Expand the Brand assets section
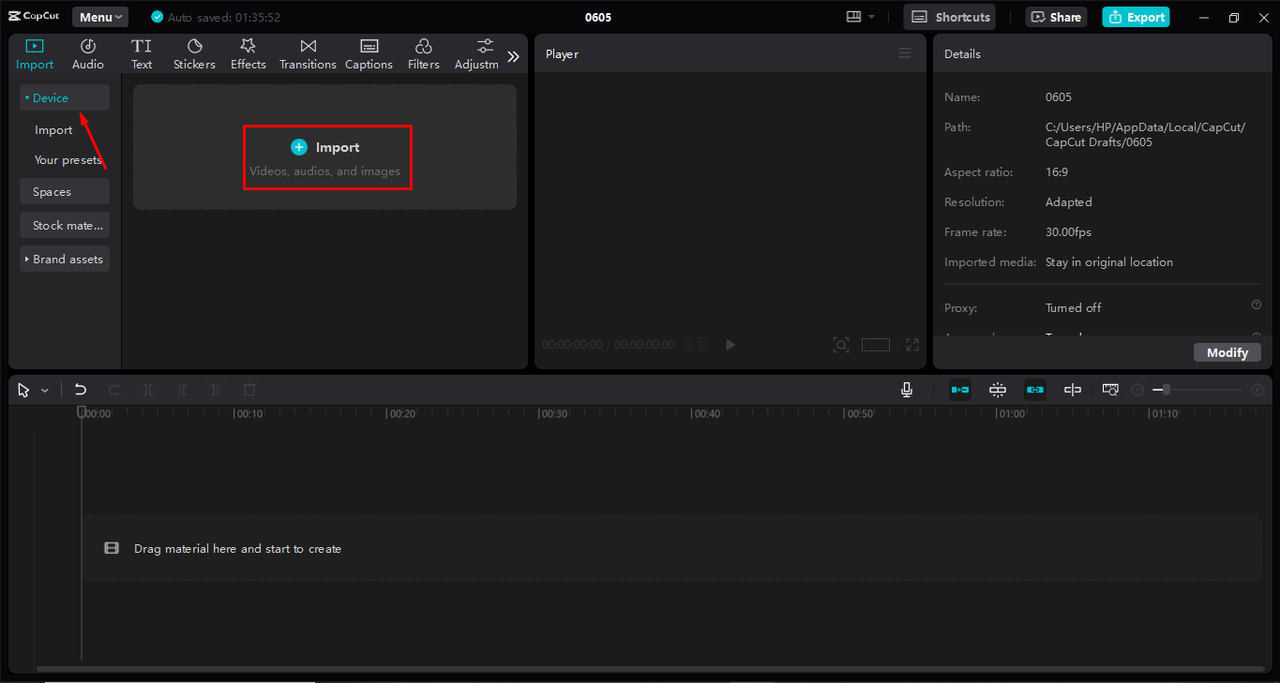 64,259
